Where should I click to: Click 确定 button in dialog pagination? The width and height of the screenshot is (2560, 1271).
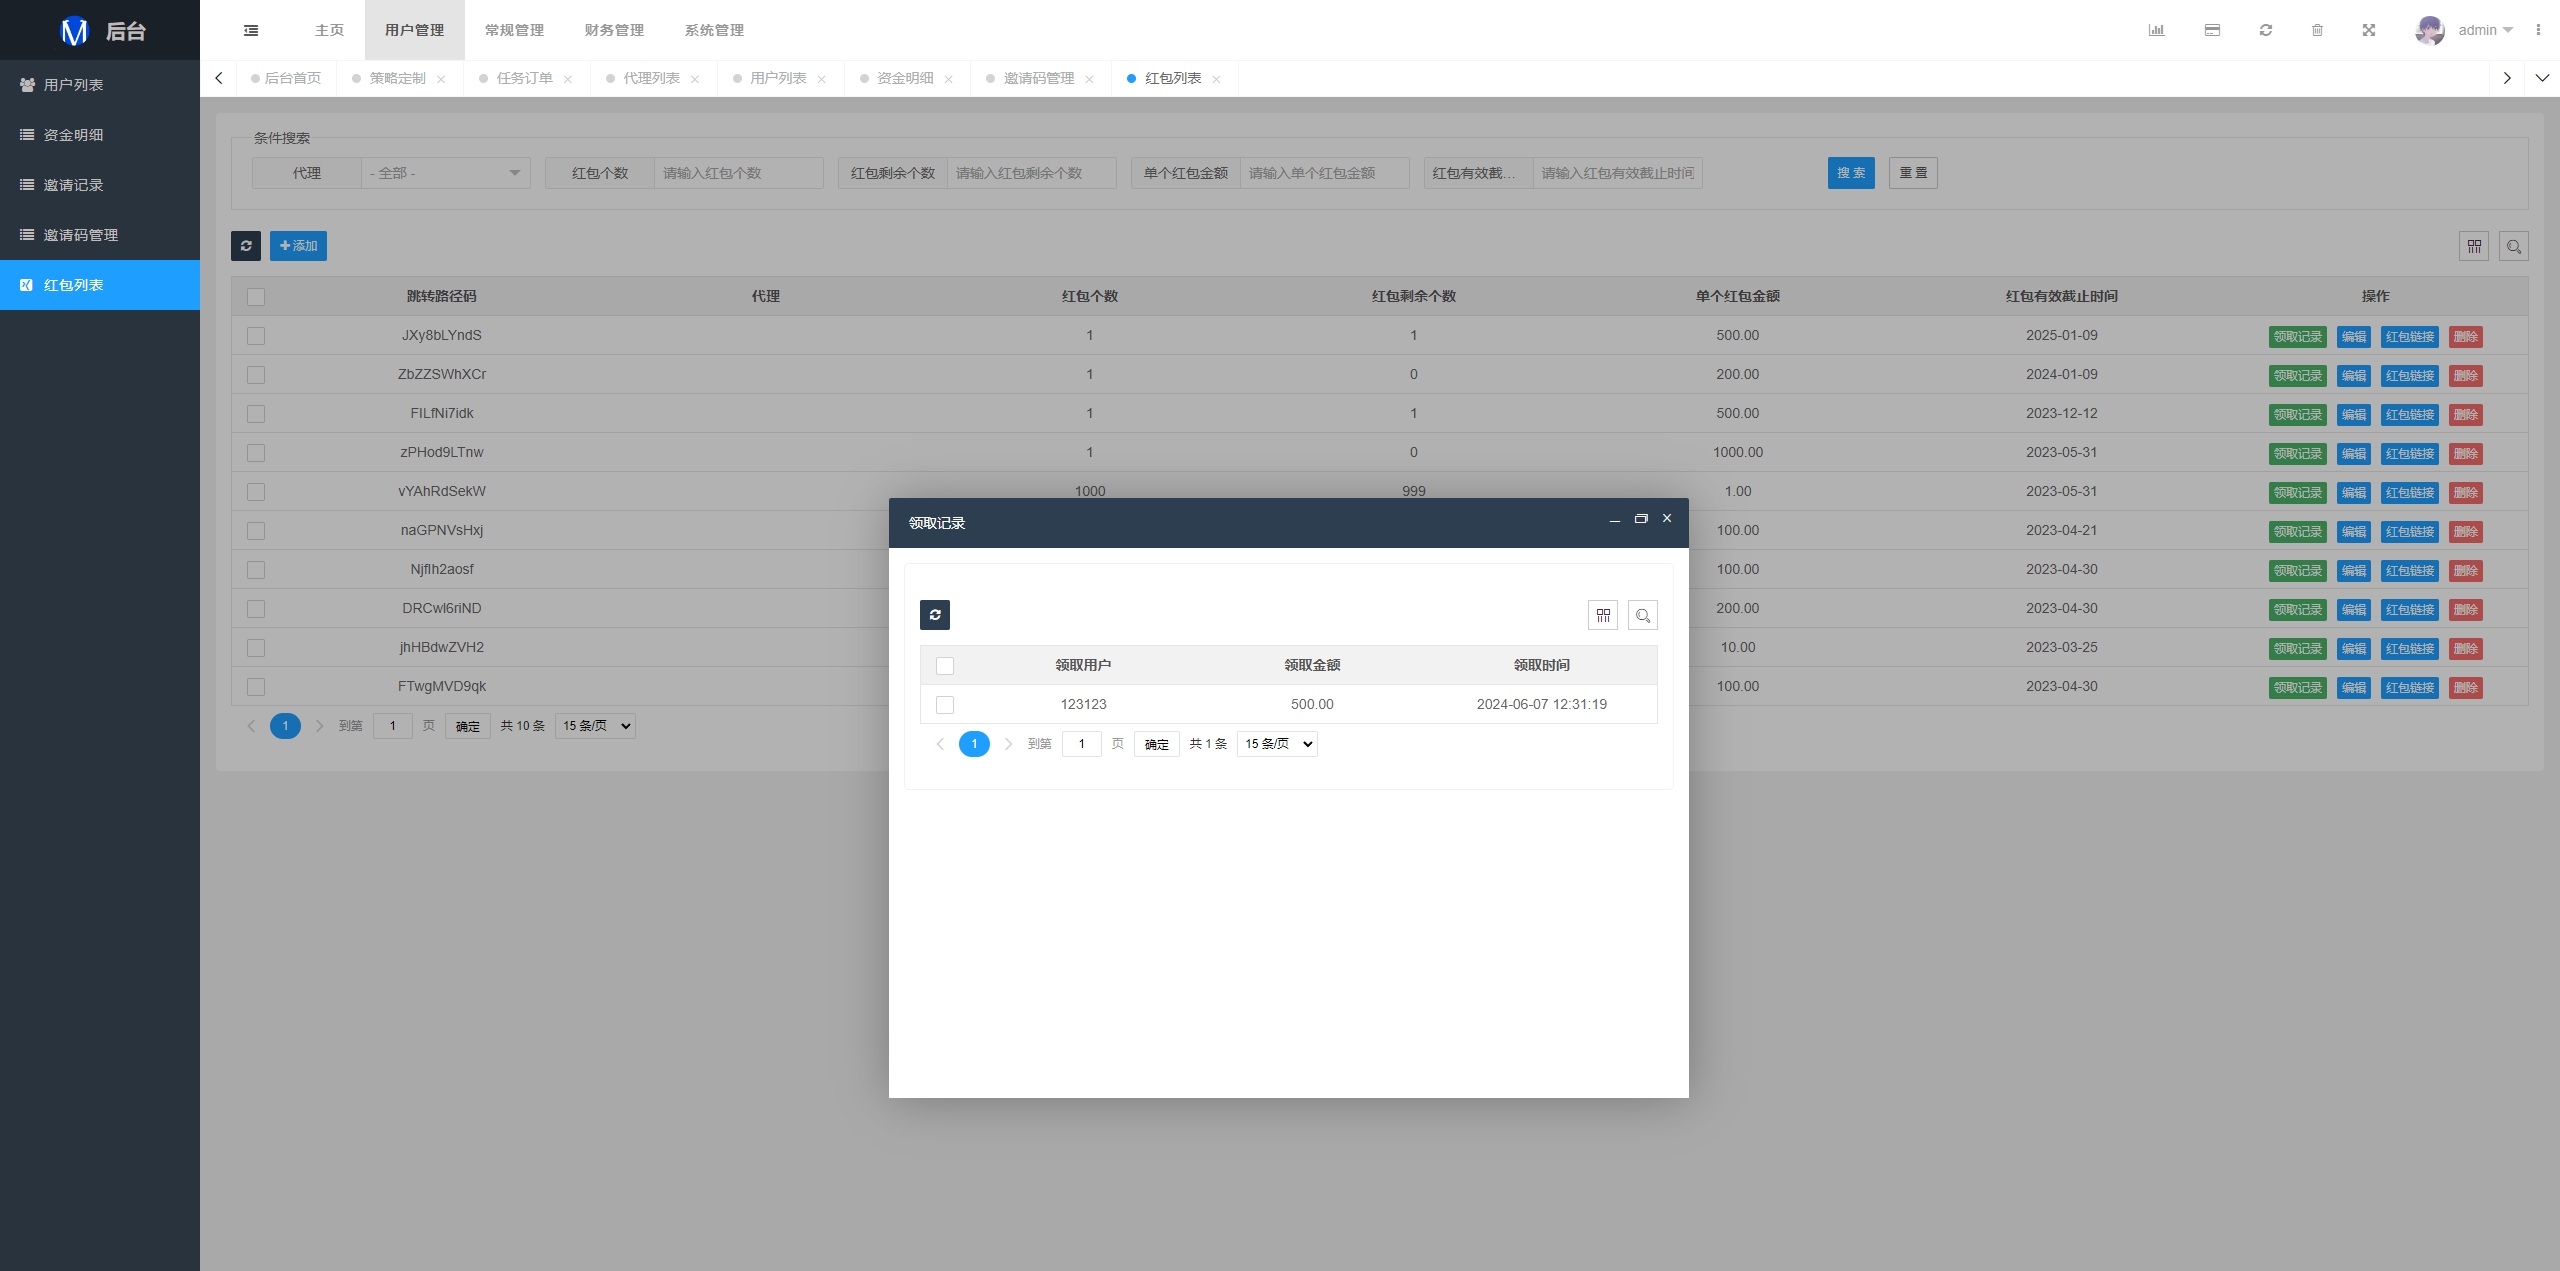tap(1156, 744)
